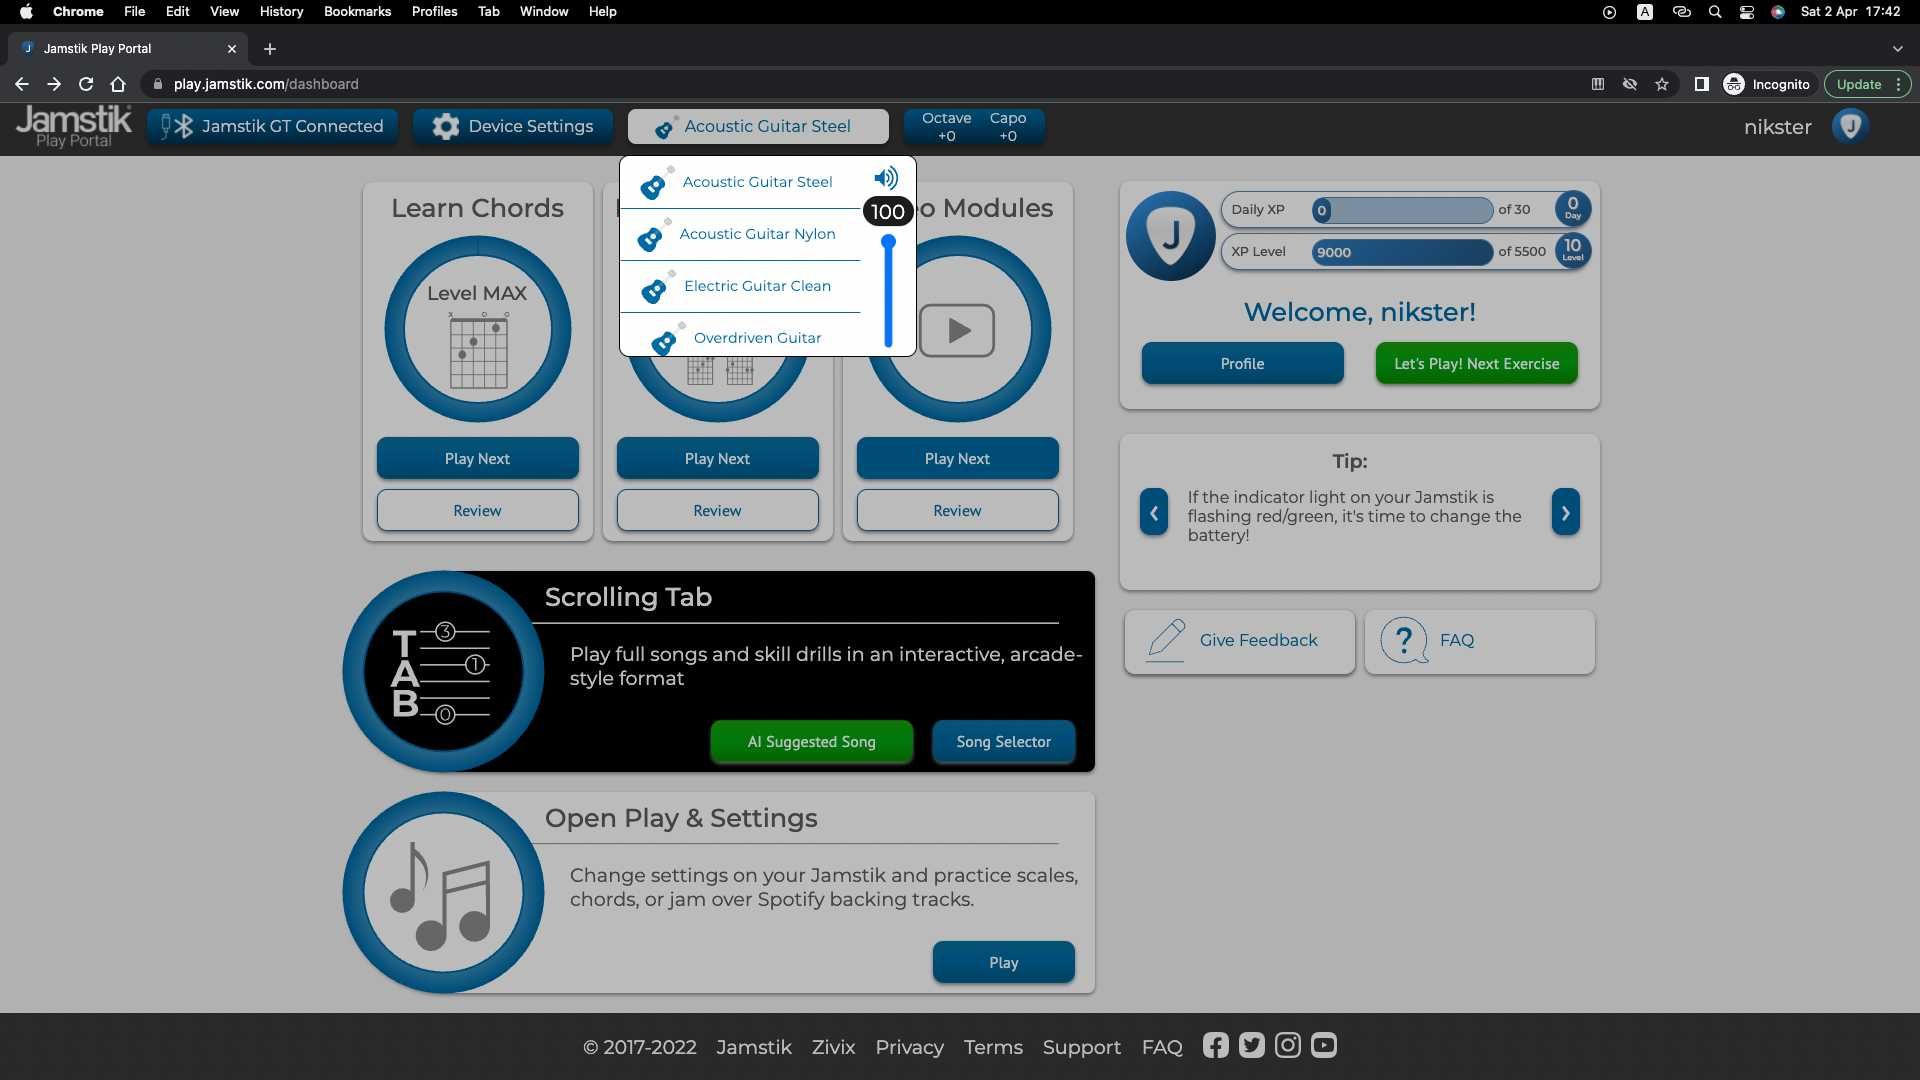The height and width of the screenshot is (1080, 1920).
Task: Click Review under Modules card
Action: [958, 510]
